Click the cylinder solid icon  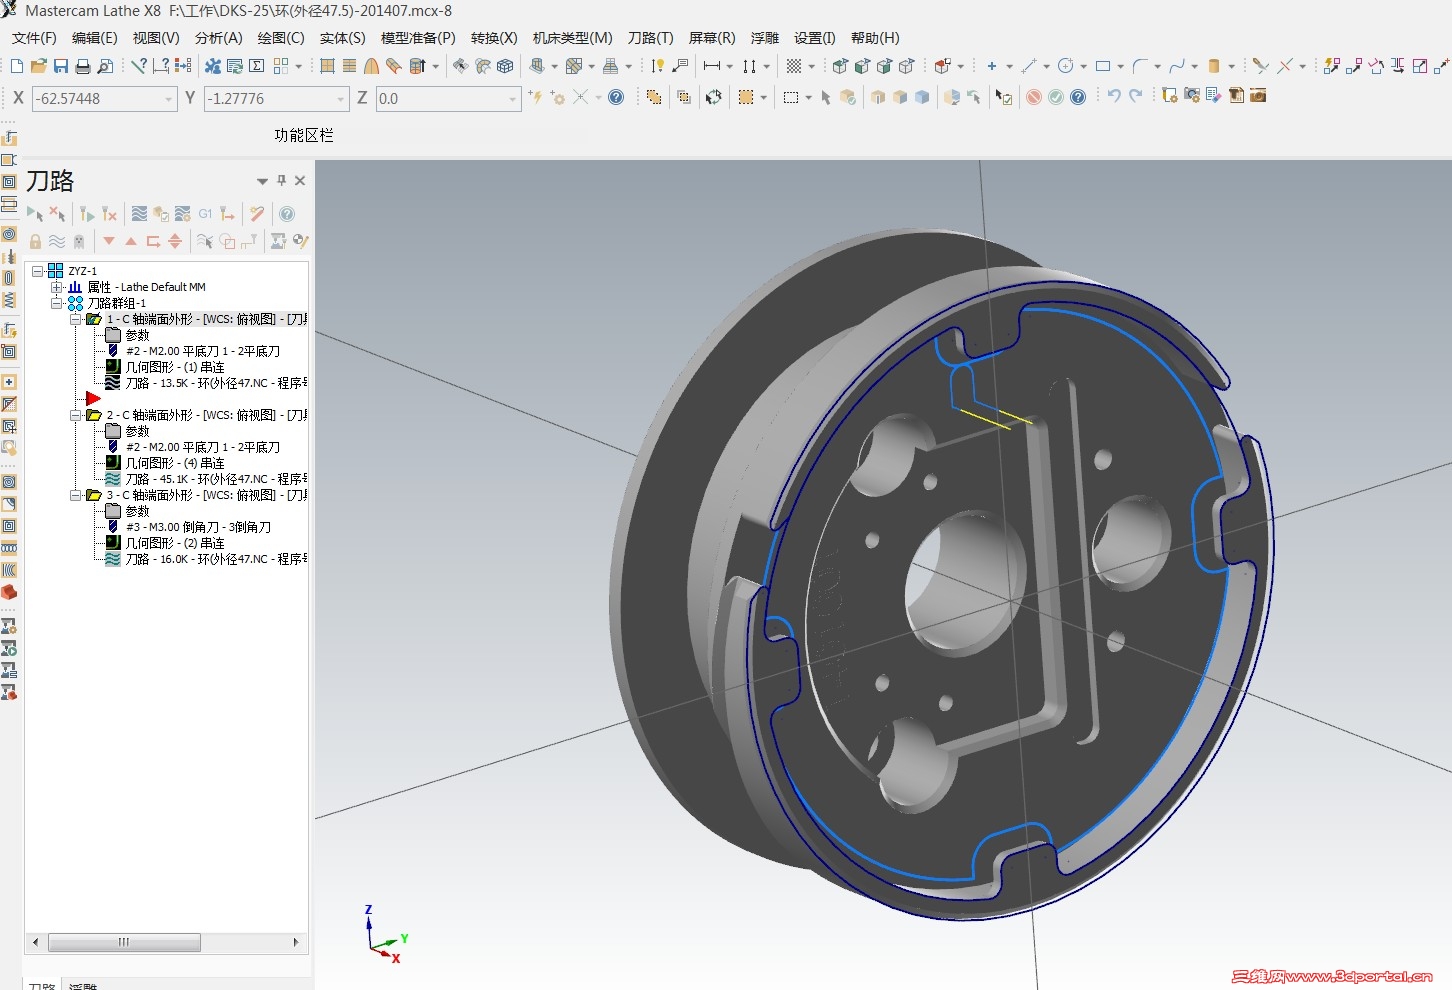click(x=1214, y=66)
